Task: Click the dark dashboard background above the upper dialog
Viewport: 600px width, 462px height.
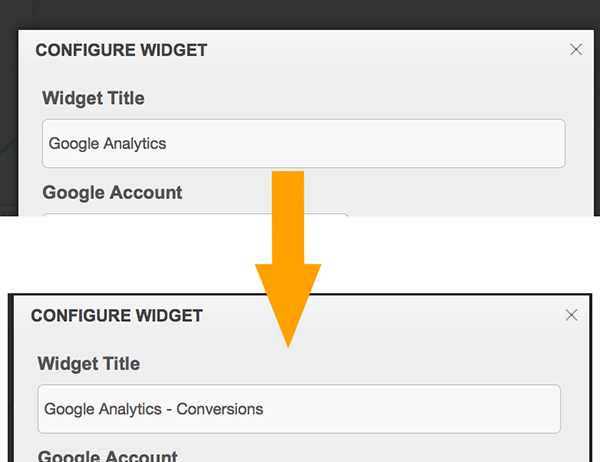Action: pyautogui.click(x=300, y=14)
